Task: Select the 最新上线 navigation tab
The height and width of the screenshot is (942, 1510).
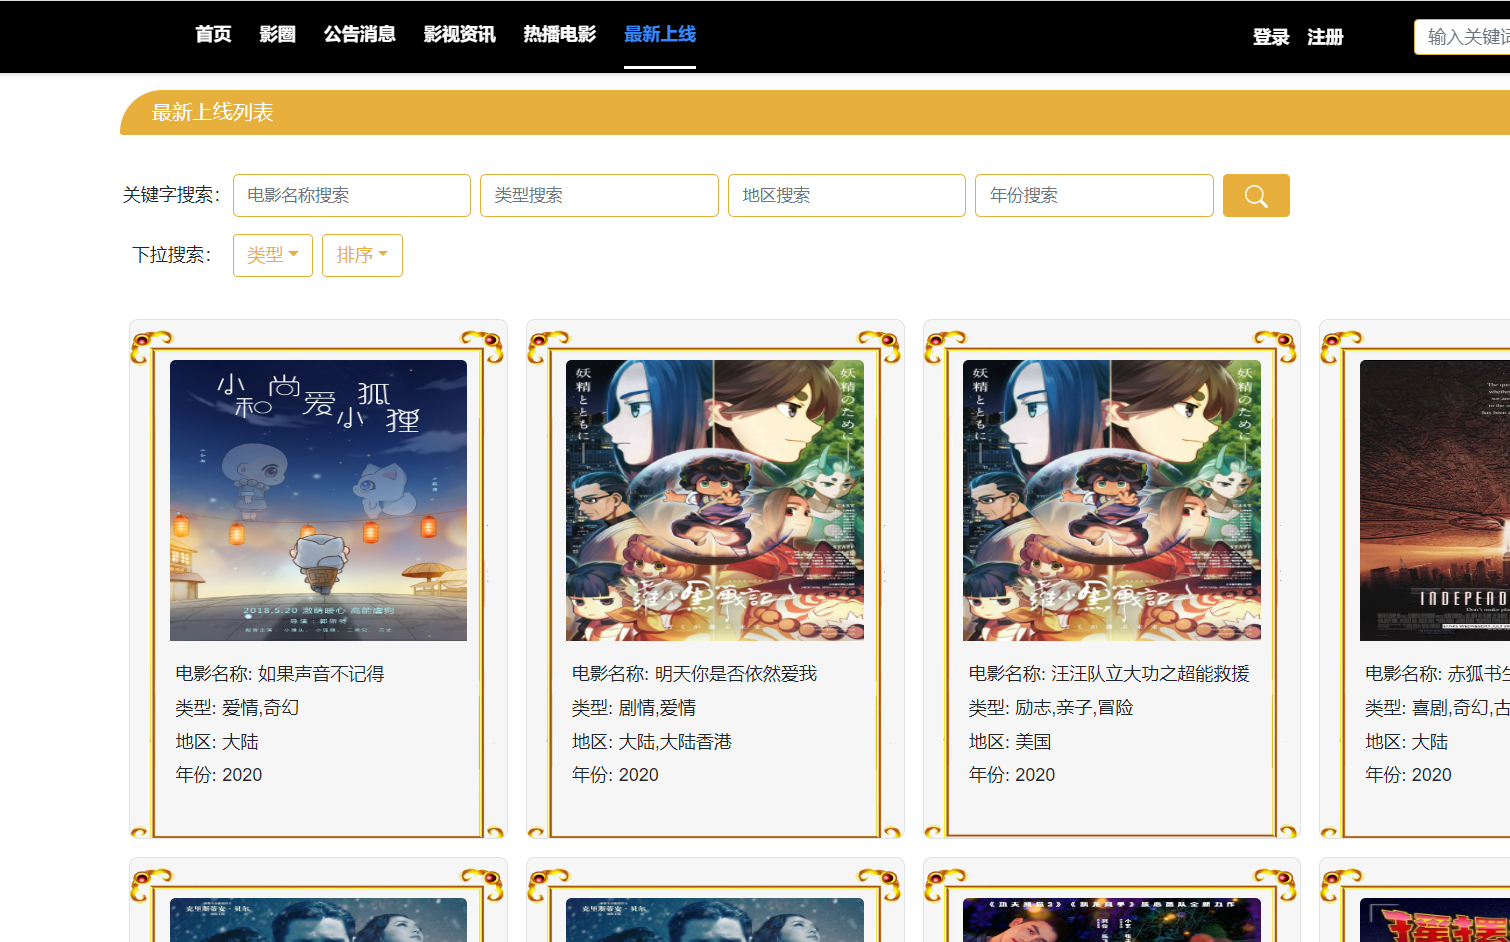Action: tap(660, 34)
